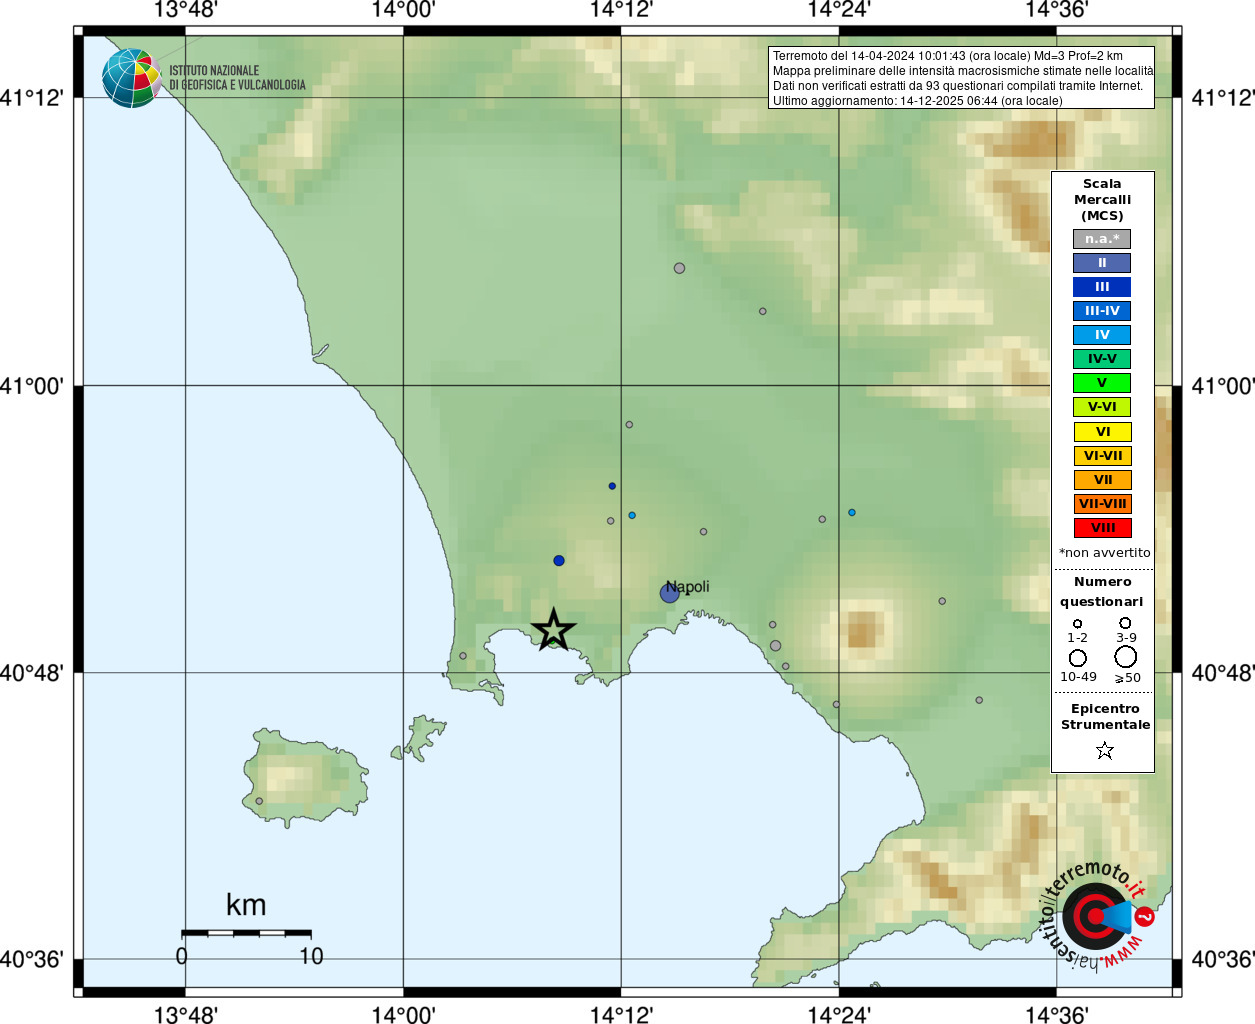Click the 'Mappa preliminare' info line
The height and width of the screenshot is (1024, 1255).
coord(963,71)
